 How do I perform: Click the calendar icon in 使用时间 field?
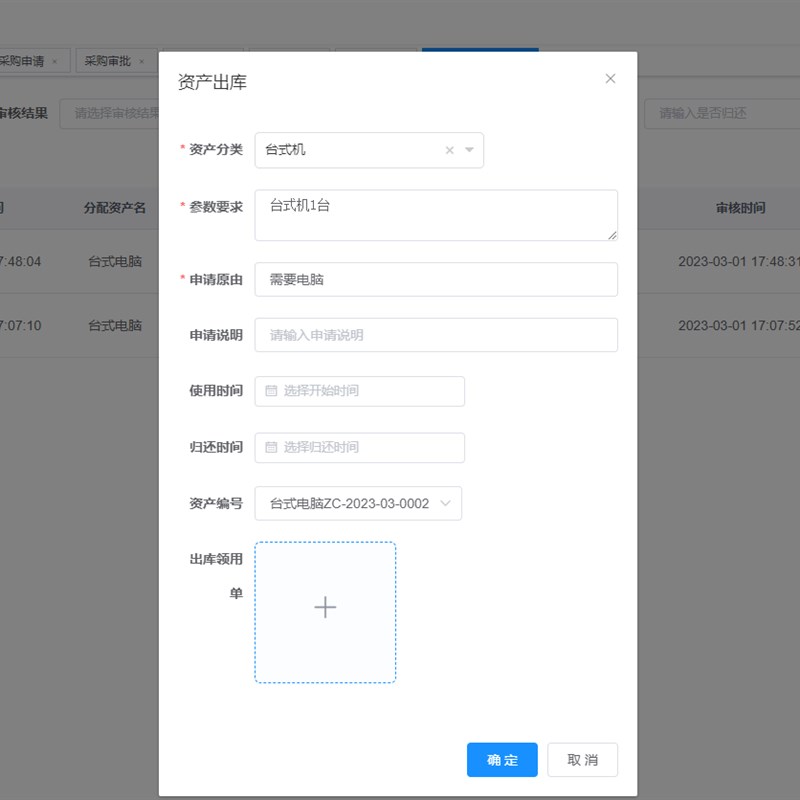[271, 391]
